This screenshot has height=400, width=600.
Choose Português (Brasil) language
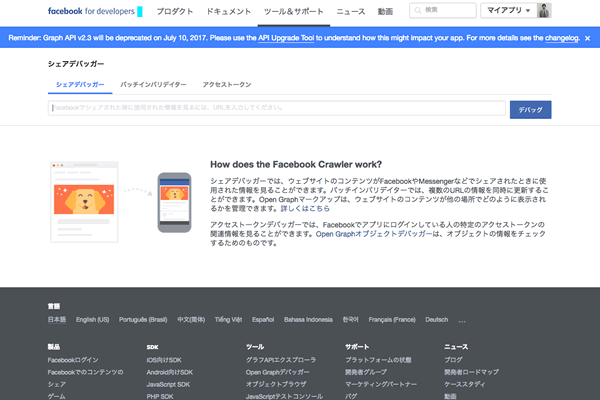[x=143, y=320]
